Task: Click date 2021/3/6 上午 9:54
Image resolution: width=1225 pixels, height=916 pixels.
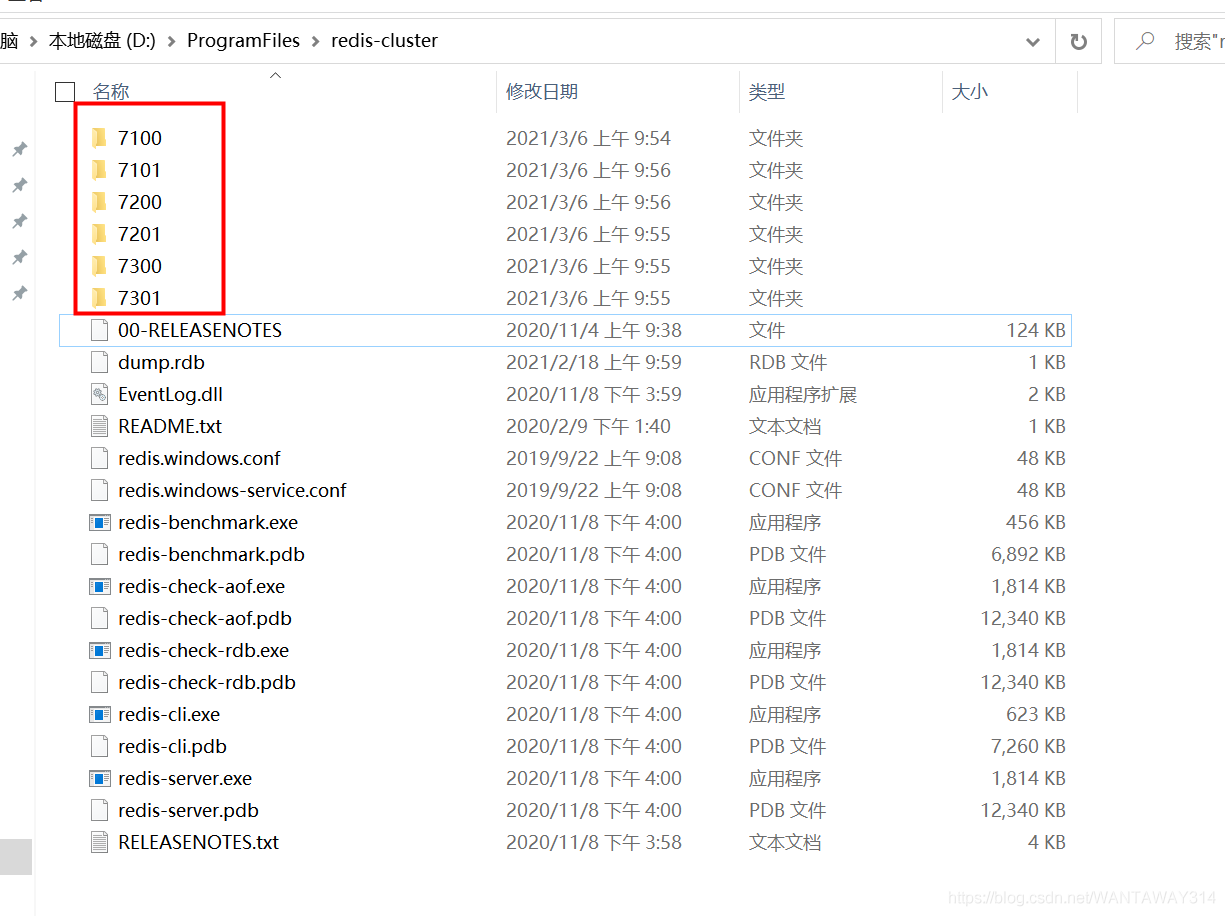Action: click(588, 138)
